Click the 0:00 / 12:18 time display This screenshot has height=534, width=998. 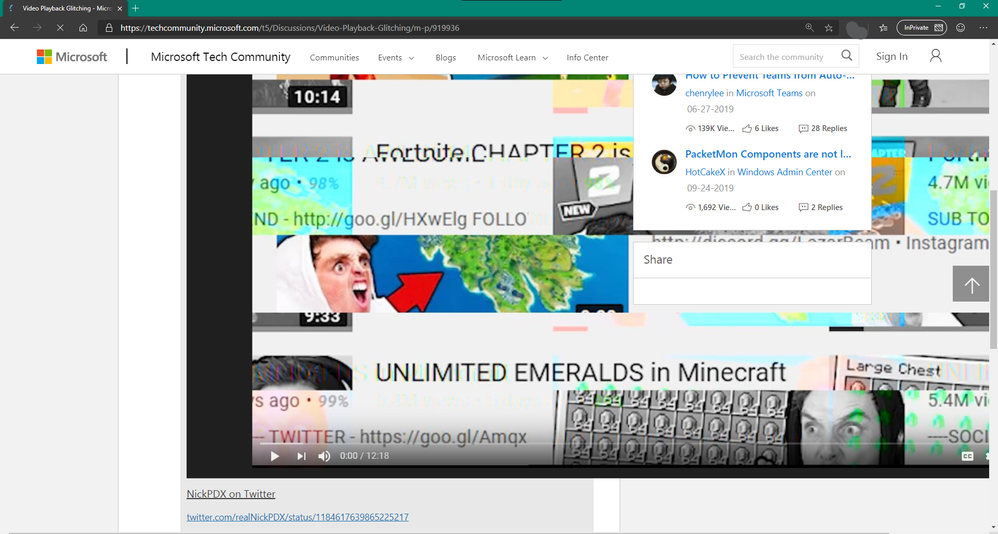pyautogui.click(x=364, y=456)
